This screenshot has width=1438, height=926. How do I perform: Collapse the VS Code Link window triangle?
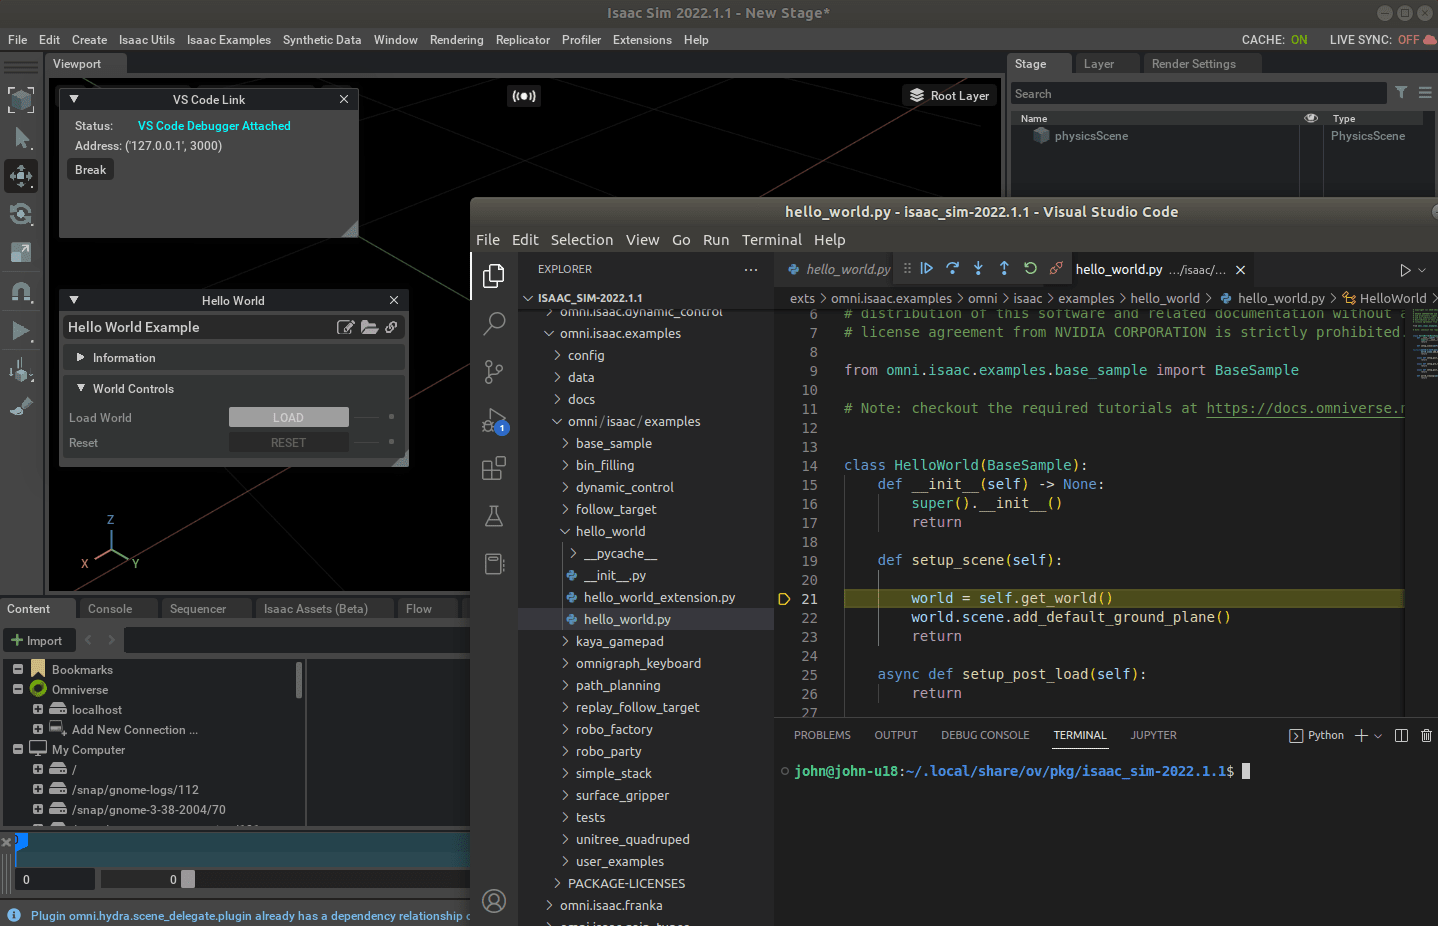point(74,99)
